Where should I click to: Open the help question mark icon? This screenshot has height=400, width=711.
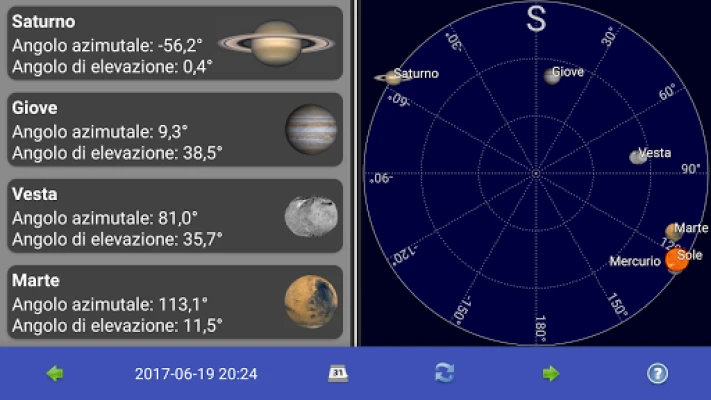click(657, 374)
